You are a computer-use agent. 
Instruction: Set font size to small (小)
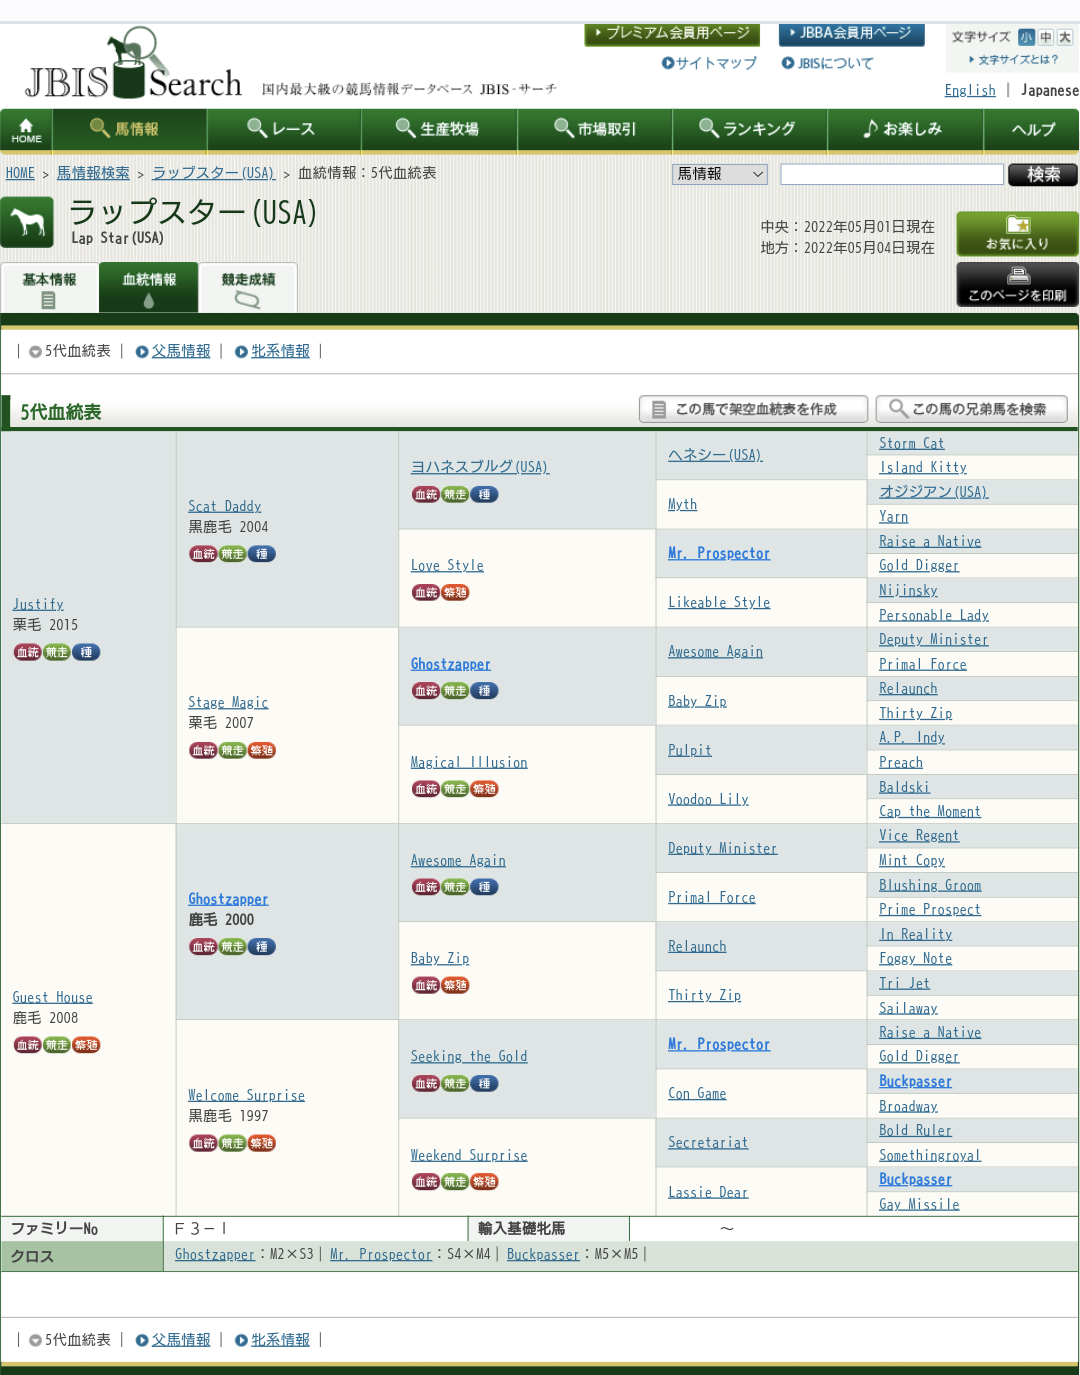coord(1026,37)
